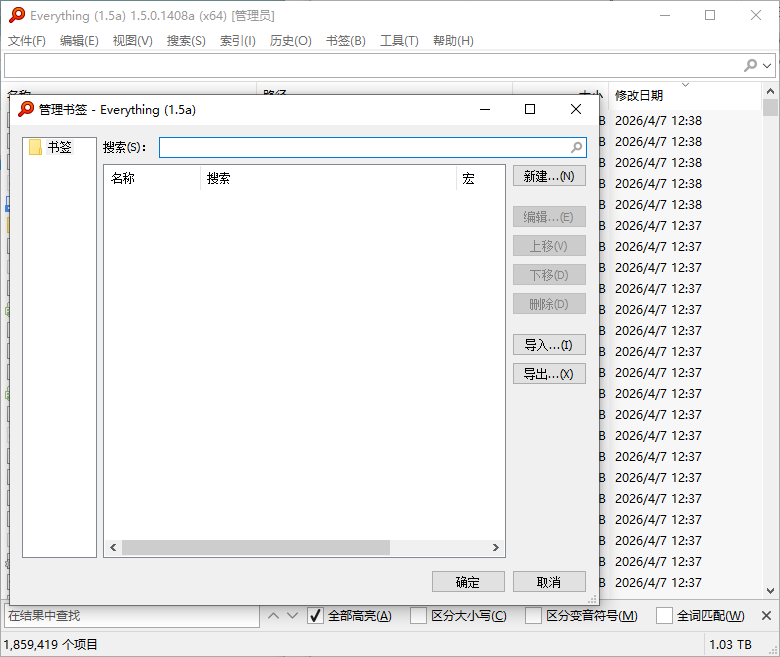Click the 1,859,419 个项目 status text
Viewport: 780px width, 657px height.
[x=51, y=645]
